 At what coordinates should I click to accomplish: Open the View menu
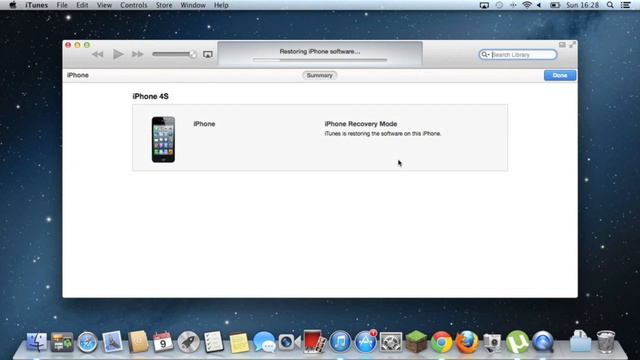(x=104, y=5)
